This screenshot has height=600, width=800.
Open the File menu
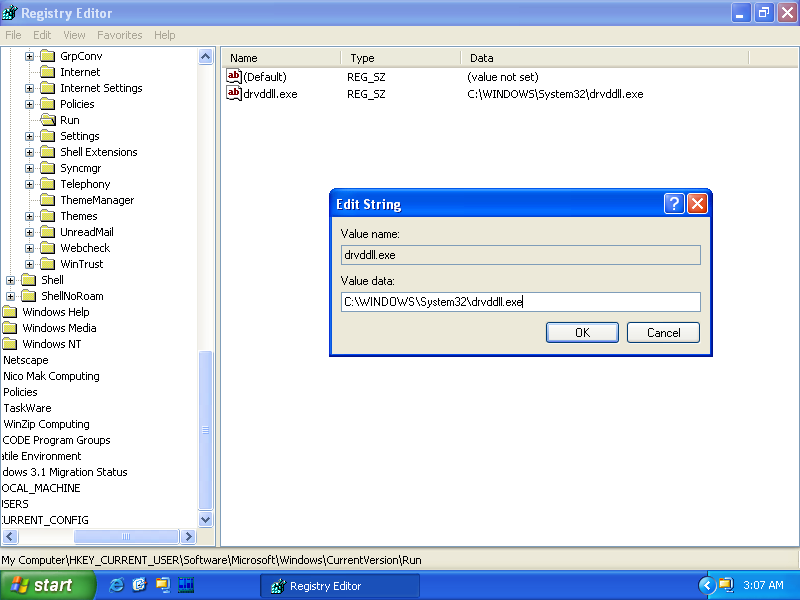(x=13, y=35)
